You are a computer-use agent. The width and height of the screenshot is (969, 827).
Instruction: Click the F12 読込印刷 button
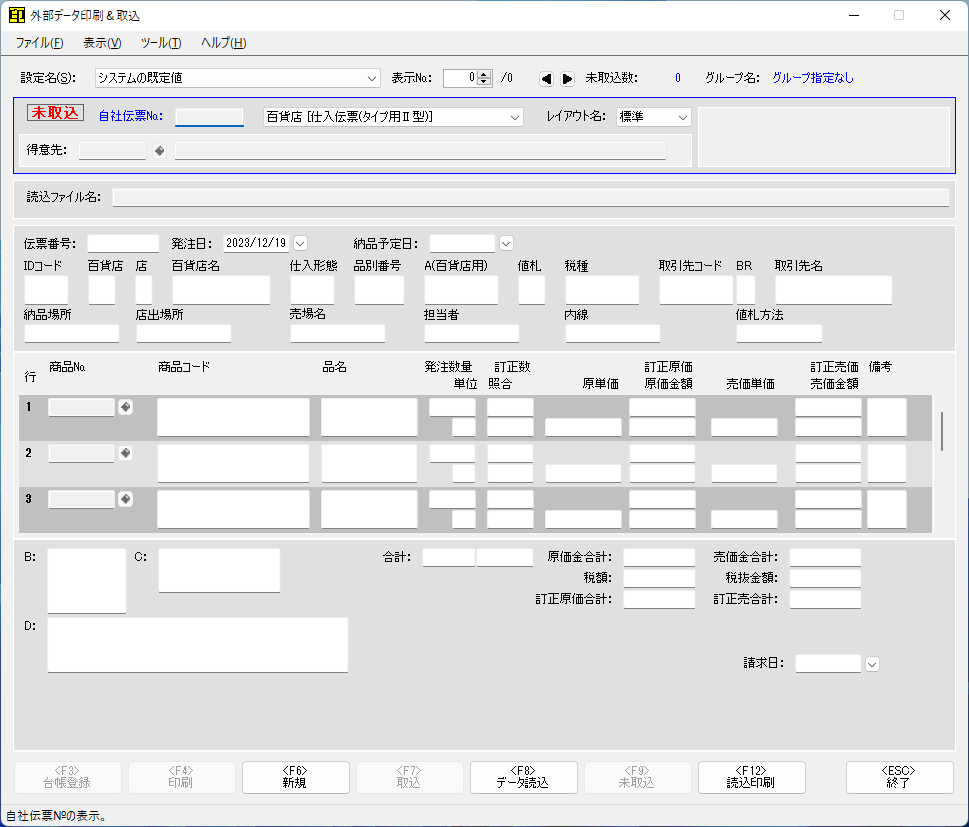point(751,777)
